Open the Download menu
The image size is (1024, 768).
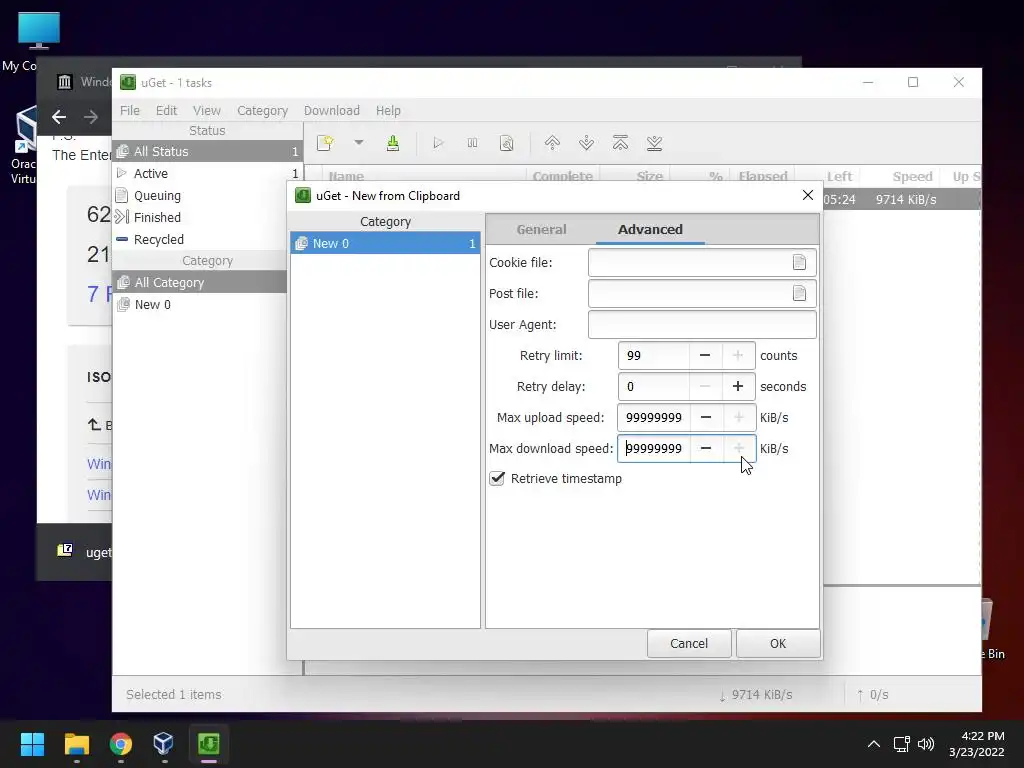[332, 110]
